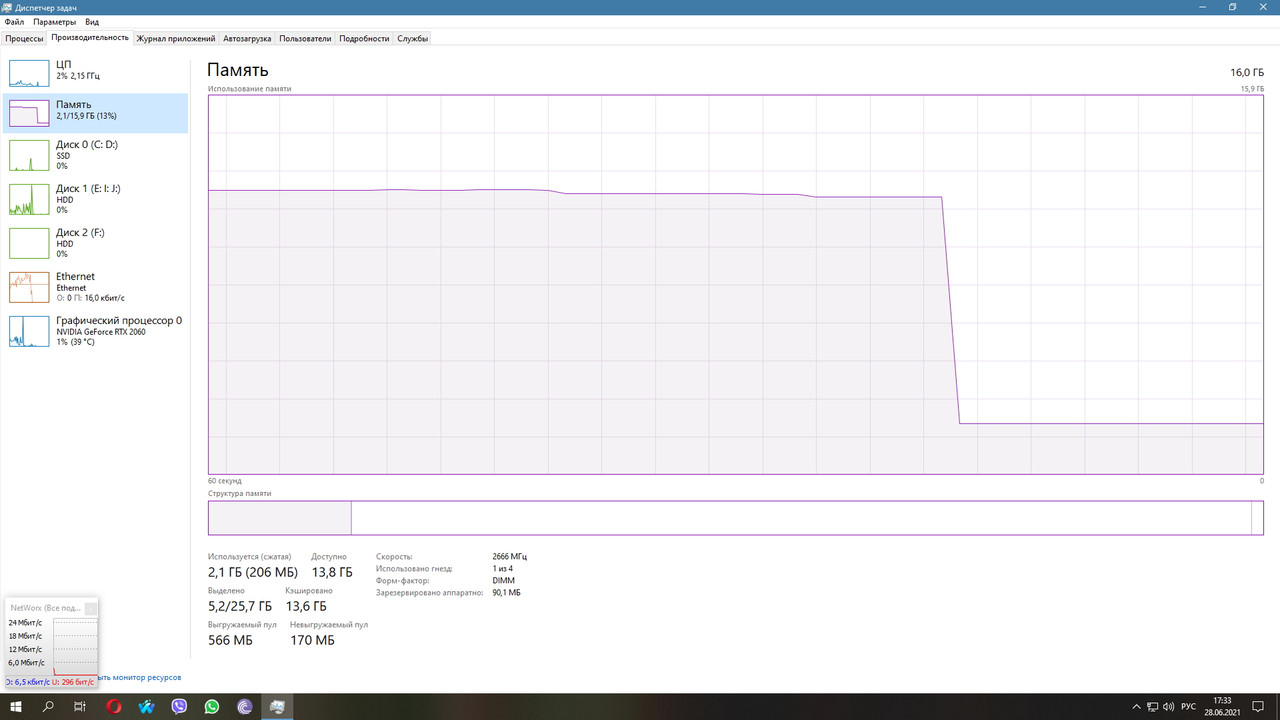1280x720 pixels.
Task: Click the 566 МБ paged pool value
Action: (230, 640)
